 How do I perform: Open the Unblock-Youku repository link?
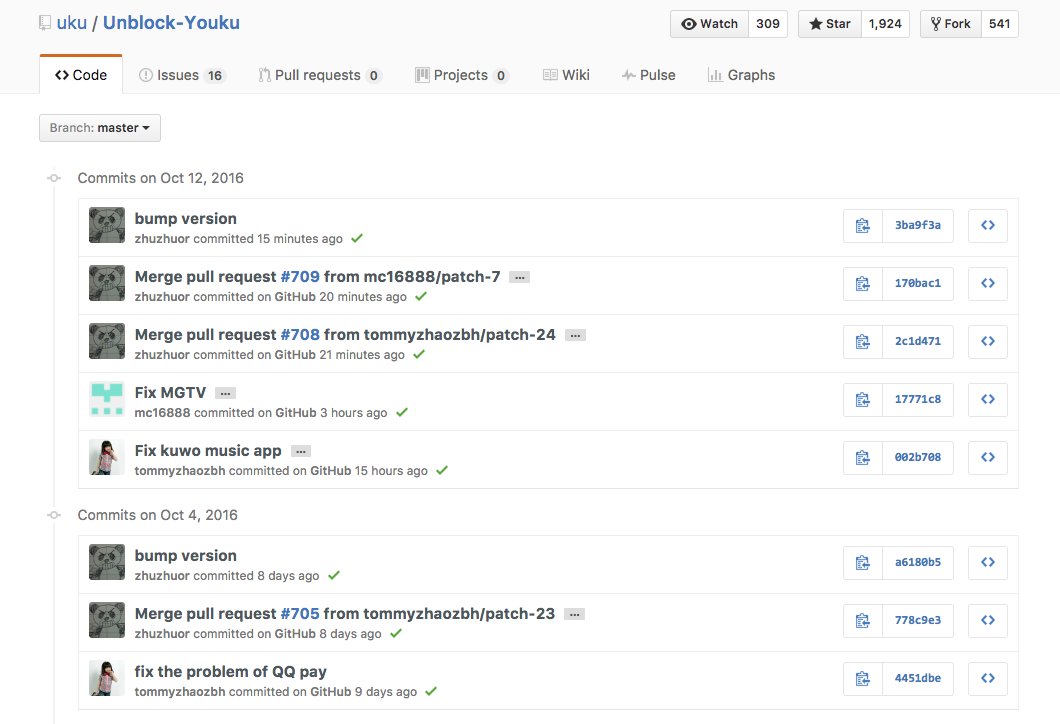[x=171, y=23]
